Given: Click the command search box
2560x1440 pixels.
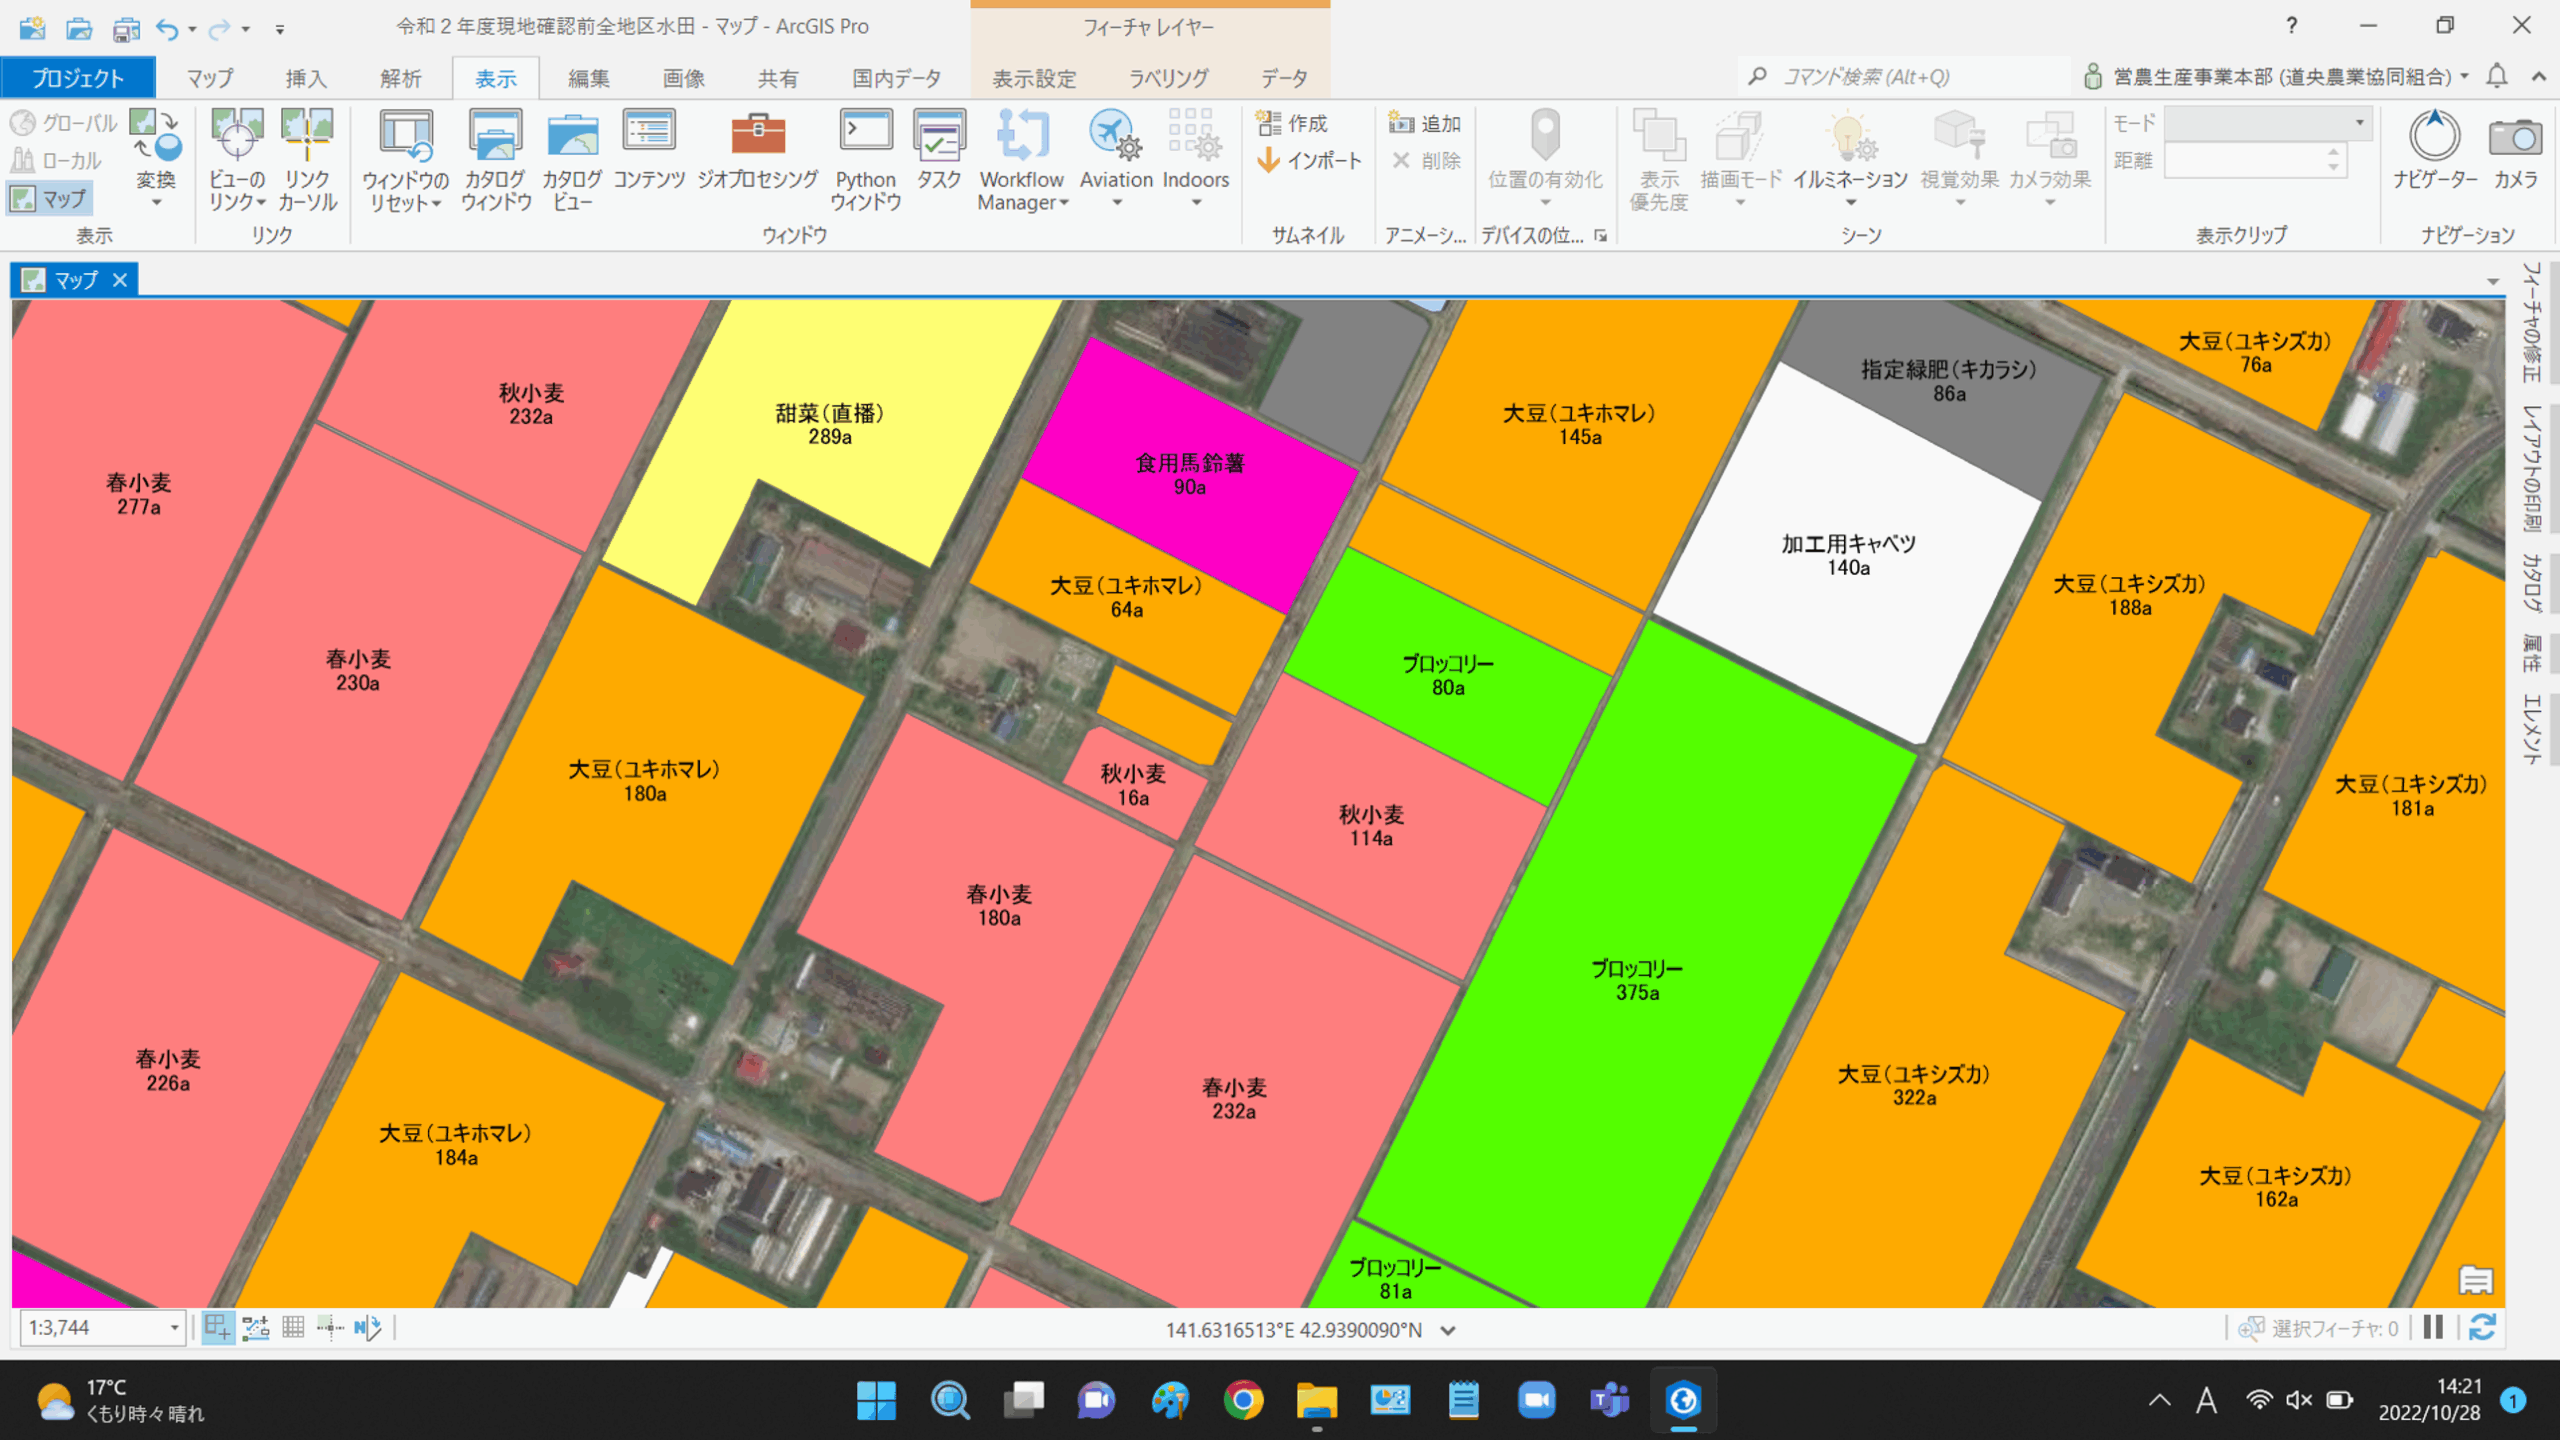Looking at the screenshot, I should pos(1900,77).
